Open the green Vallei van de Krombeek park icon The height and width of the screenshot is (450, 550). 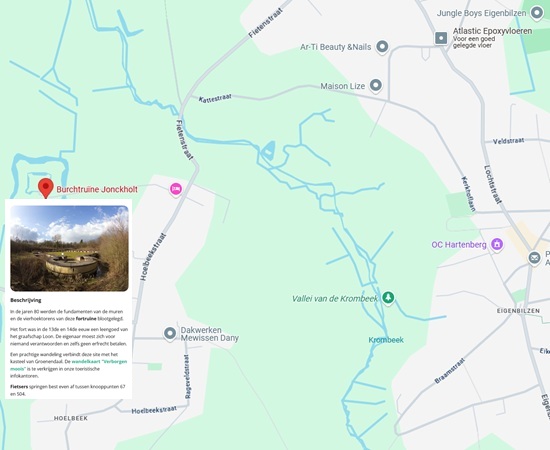388,298
